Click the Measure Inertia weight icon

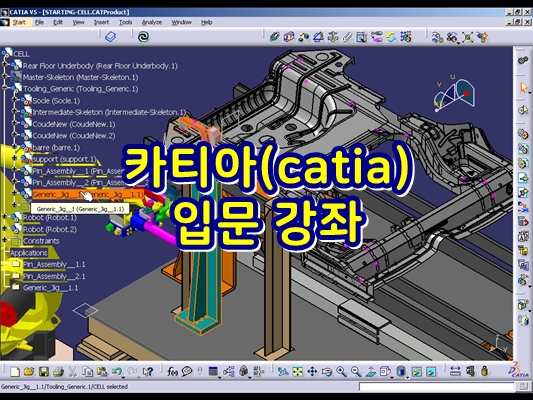(485, 371)
